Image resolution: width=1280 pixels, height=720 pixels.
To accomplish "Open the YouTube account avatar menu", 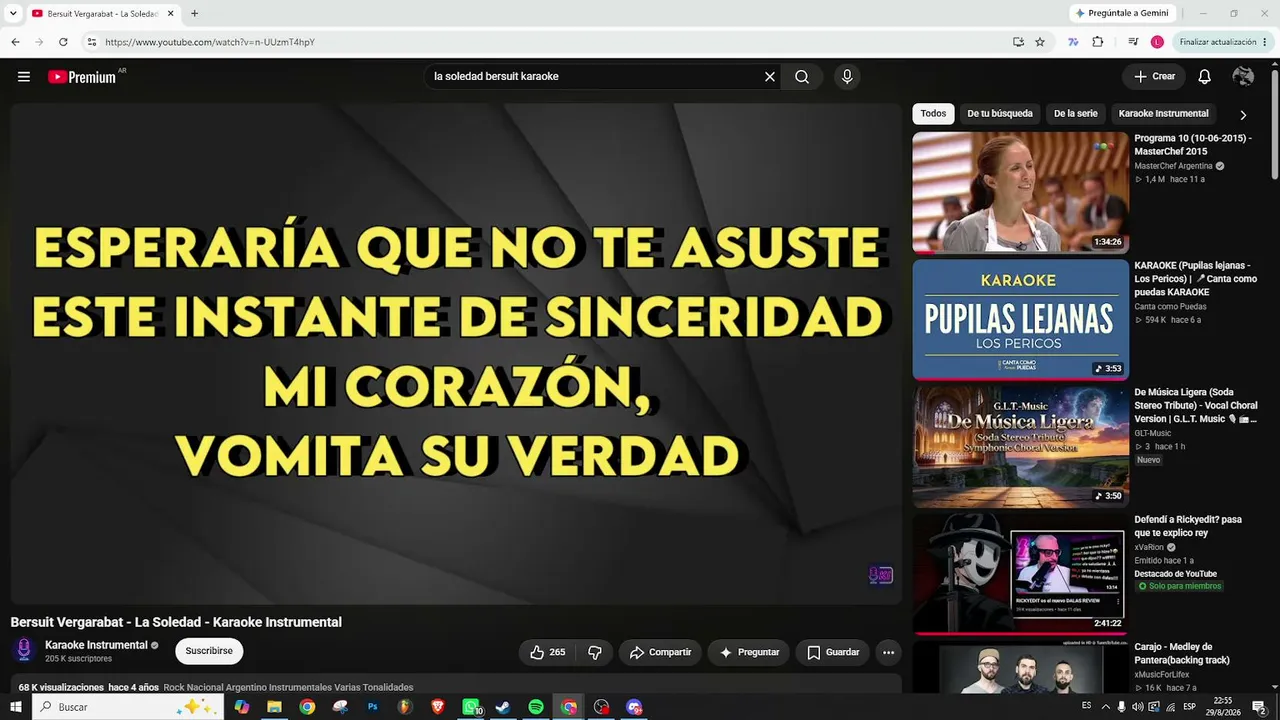I will click(x=1243, y=77).
